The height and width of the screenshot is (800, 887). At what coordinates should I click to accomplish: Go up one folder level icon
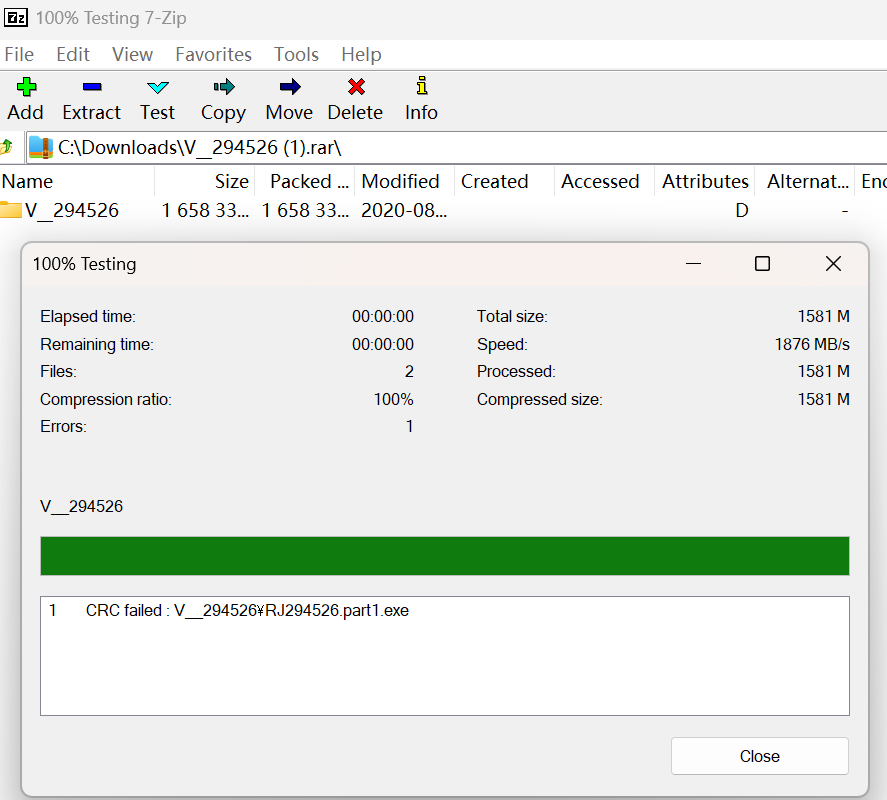point(8,148)
